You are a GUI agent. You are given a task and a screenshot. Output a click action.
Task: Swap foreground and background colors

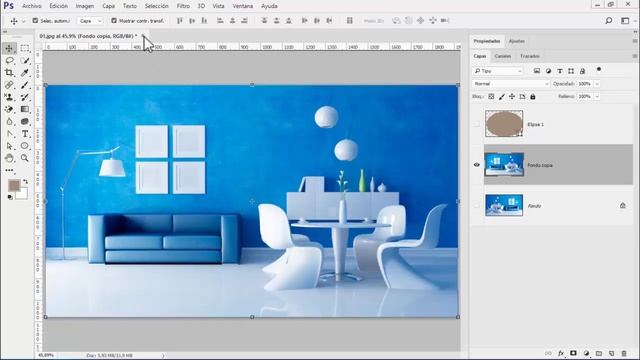click(25, 181)
